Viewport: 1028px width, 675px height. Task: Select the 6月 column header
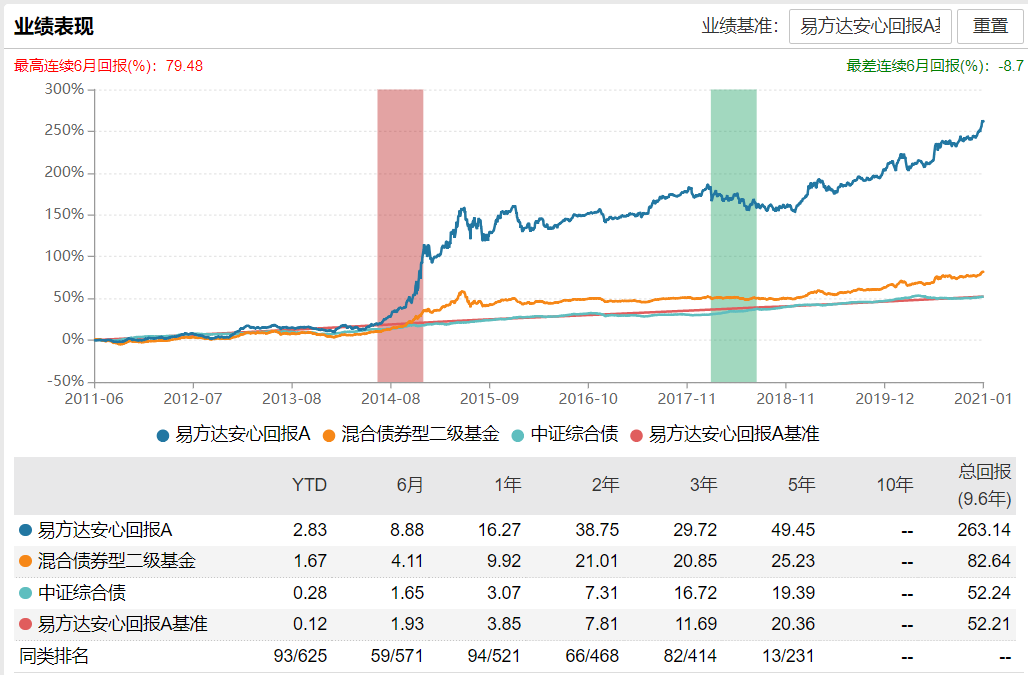click(x=411, y=484)
